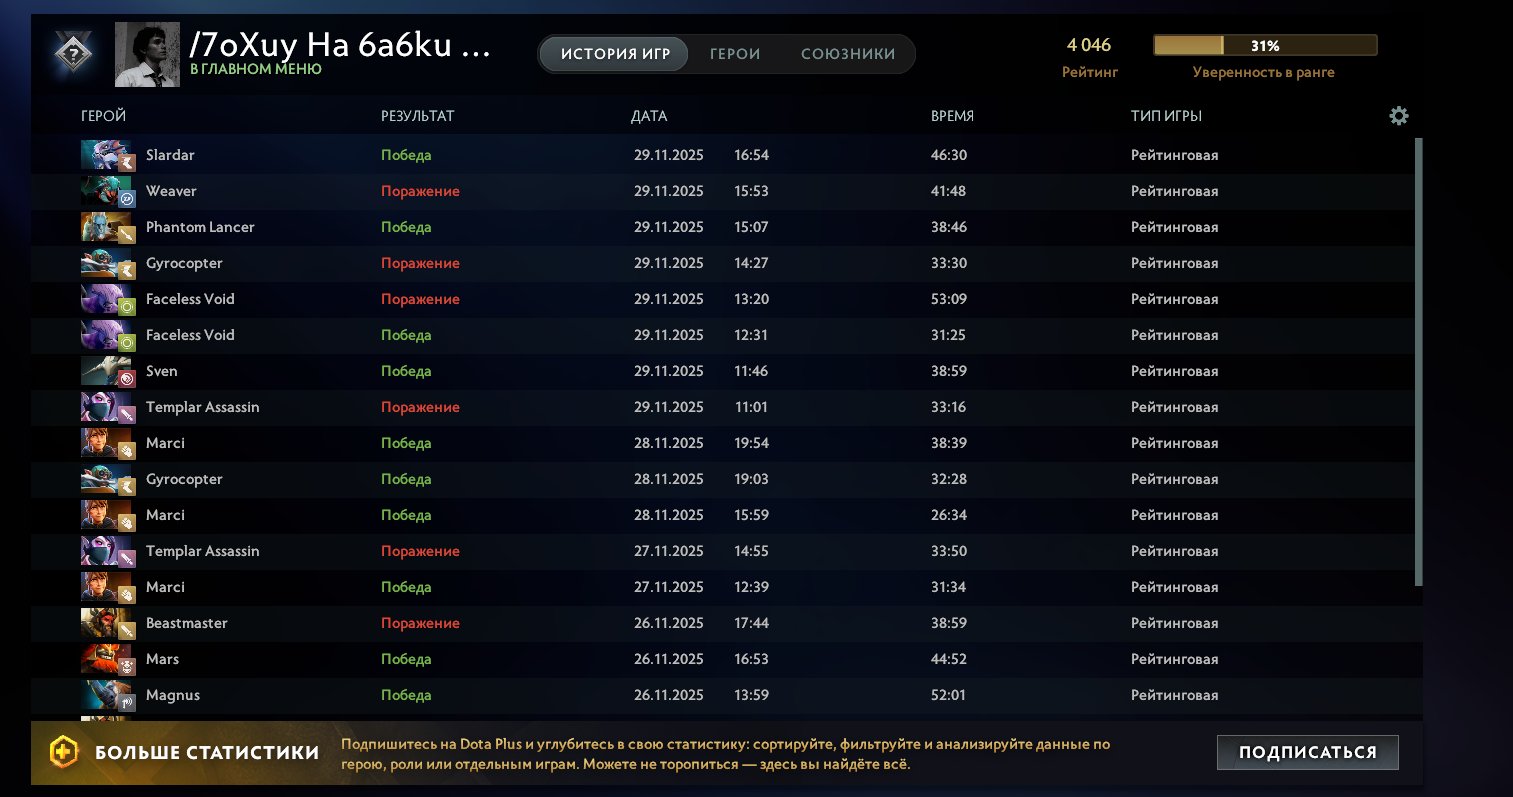Click the Slardar hero portrait icon
The image size is (1513, 797).
coord(106,155)
